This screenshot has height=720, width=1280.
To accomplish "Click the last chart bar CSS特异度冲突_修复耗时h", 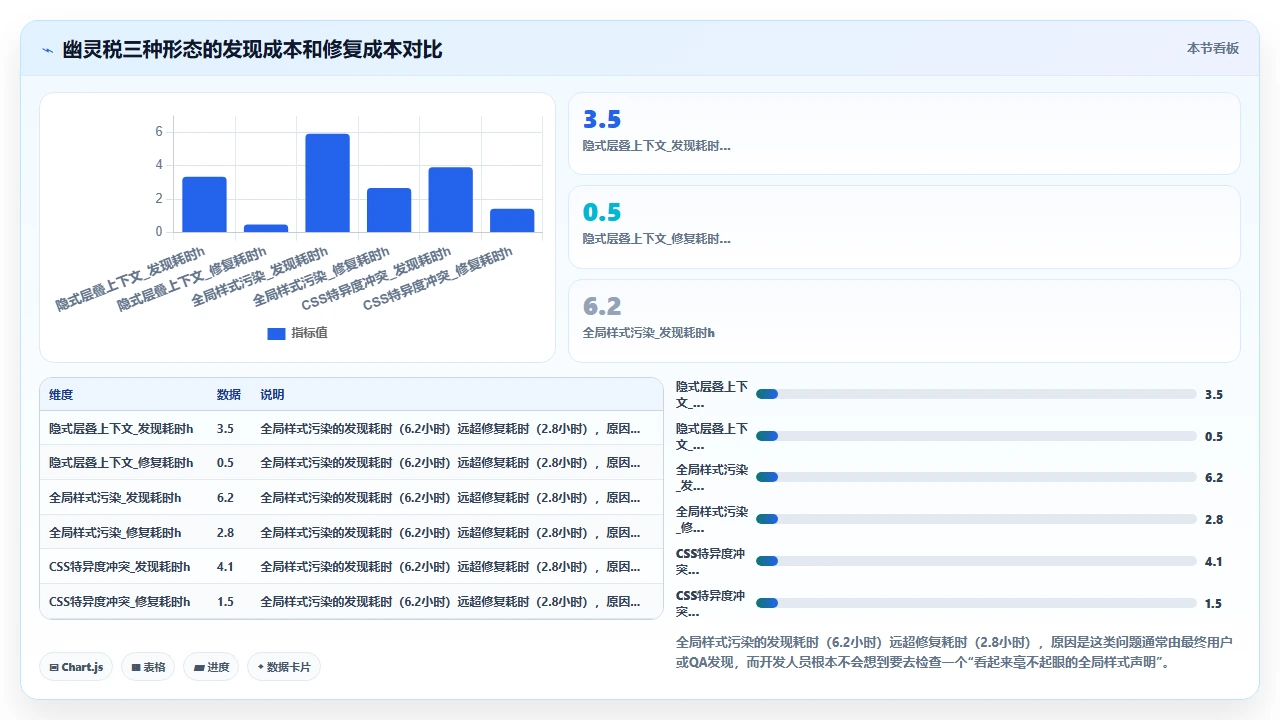I will click(512, 220).
